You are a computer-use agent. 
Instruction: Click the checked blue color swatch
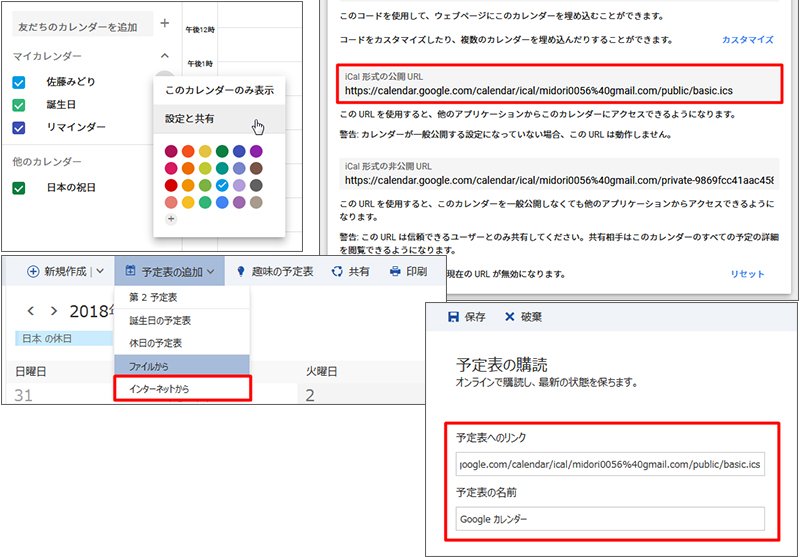pos(222,185)
